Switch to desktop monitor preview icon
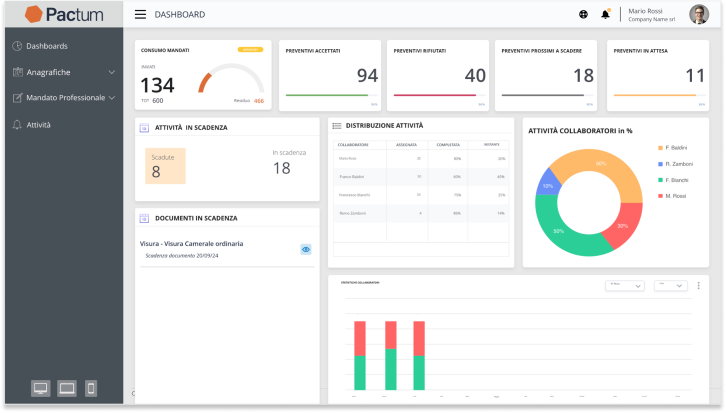This screenshot has width=726, height=413. pyautogui.click(x=41, y=388)
